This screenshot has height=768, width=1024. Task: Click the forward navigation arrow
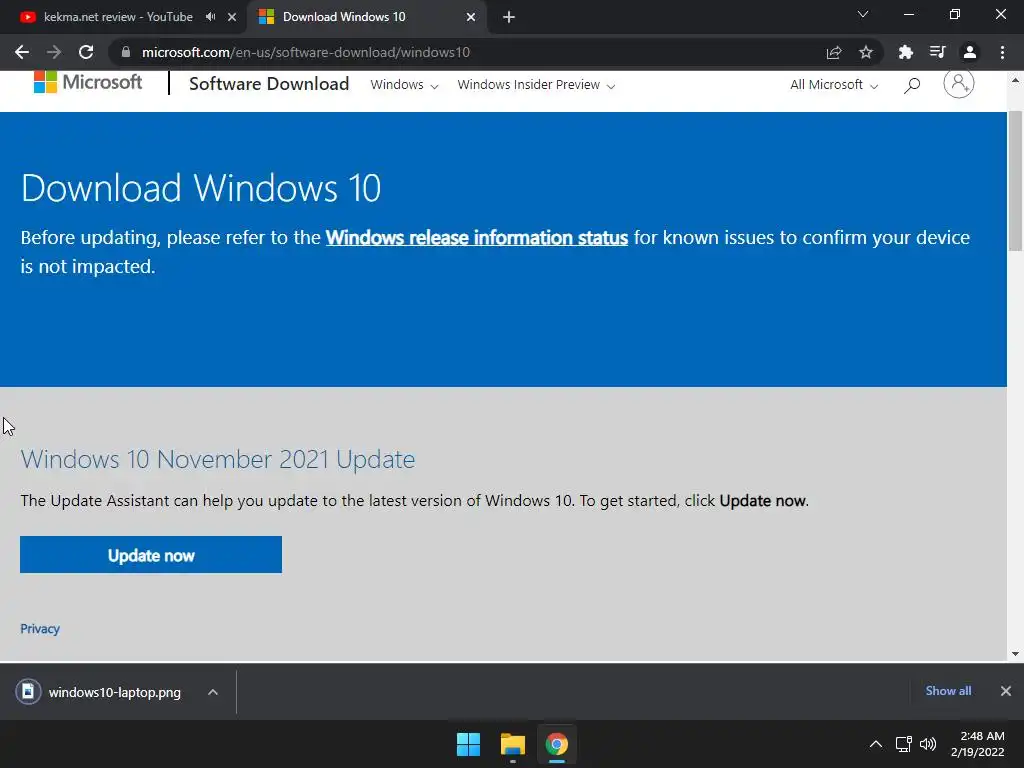[x=54, y=52]
